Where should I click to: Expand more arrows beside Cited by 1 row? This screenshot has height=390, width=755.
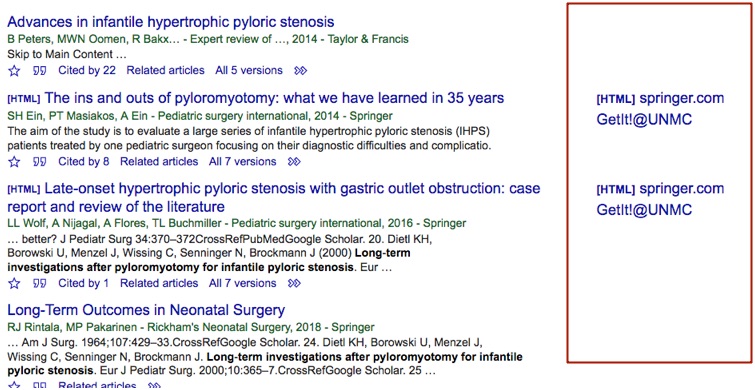tap(294, 283)
